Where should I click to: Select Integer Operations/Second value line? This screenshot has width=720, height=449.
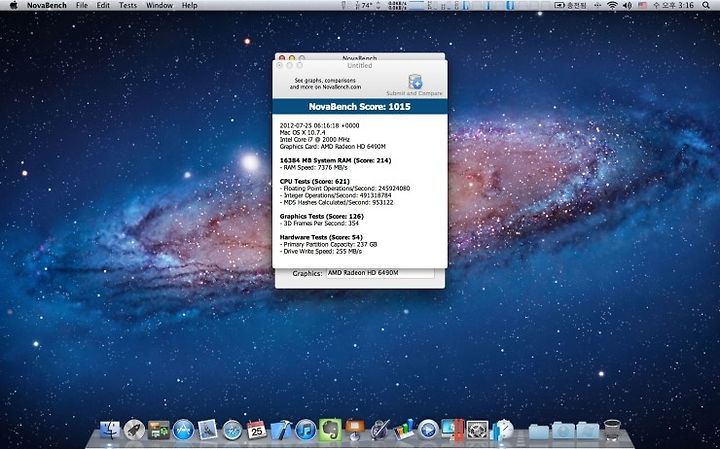coord(336,195)
